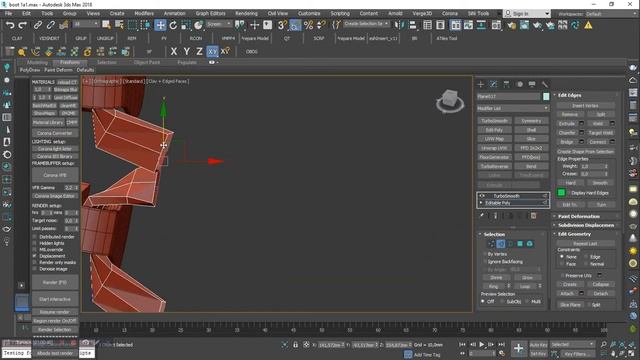Click the ViewCube in viewport

[x=450, y=100]
